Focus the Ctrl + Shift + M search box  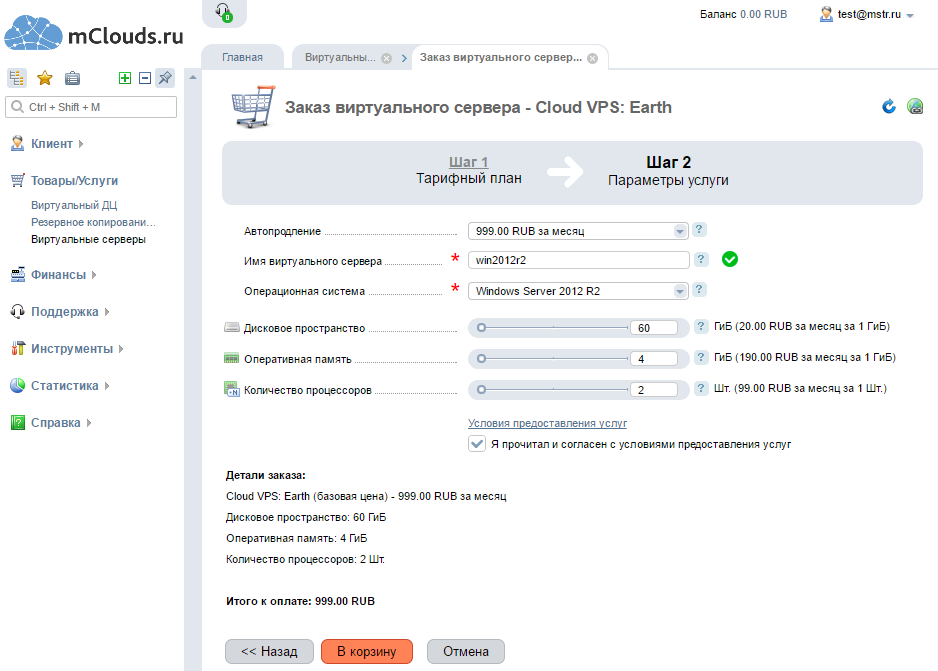click(x=91, y=107)
